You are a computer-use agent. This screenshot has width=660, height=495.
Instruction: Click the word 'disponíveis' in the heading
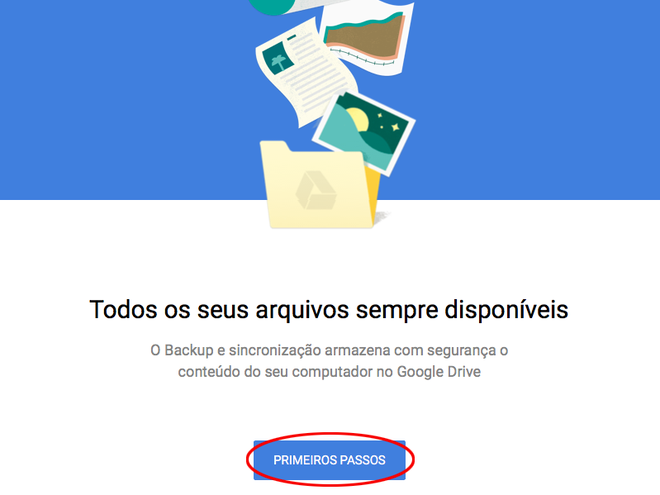tap(507, 310)
